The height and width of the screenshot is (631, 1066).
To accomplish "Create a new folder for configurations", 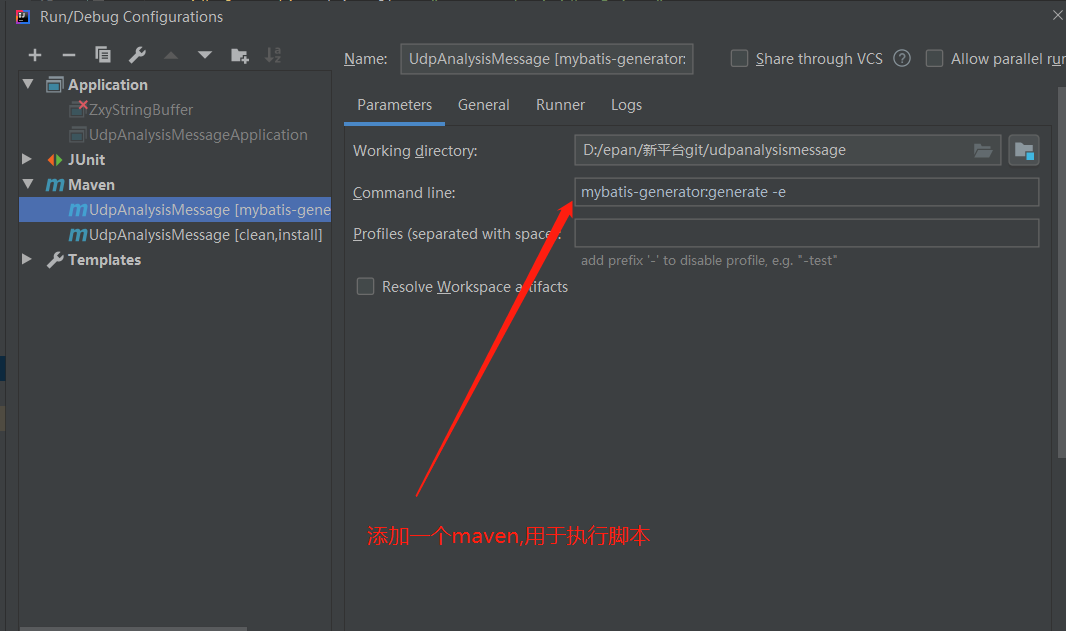I will tap(239, 55).
